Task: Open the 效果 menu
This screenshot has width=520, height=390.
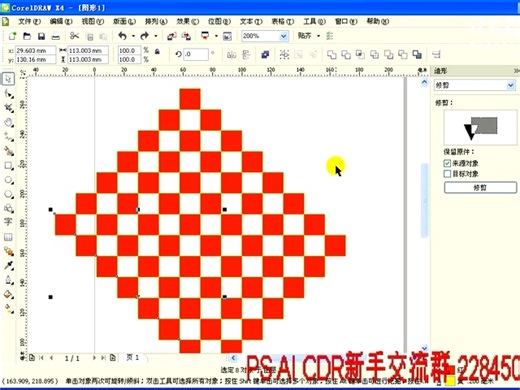Action: click(x=187, y=21)
